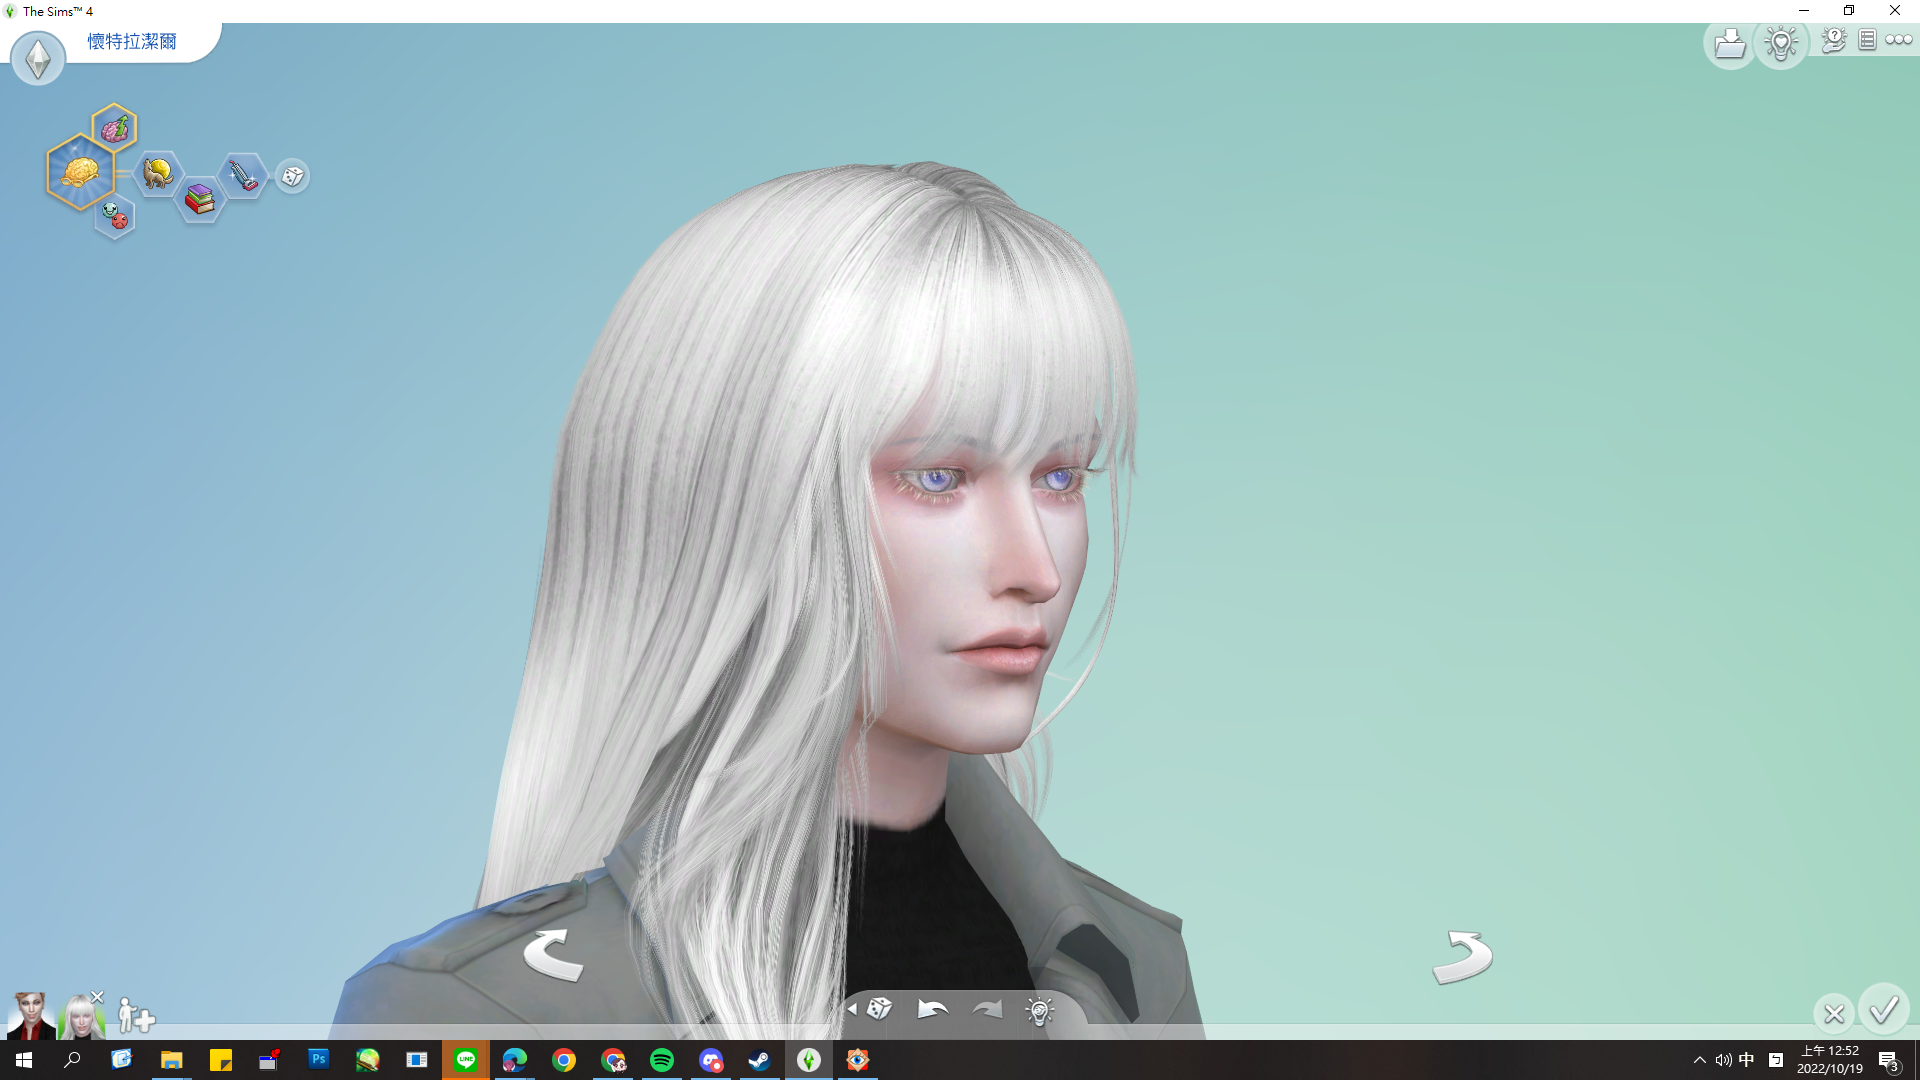Open the LINE app from the taskbar
Viewport: 1920px width, 1080px height.
pyautogui.click(x=466, y=1060)
